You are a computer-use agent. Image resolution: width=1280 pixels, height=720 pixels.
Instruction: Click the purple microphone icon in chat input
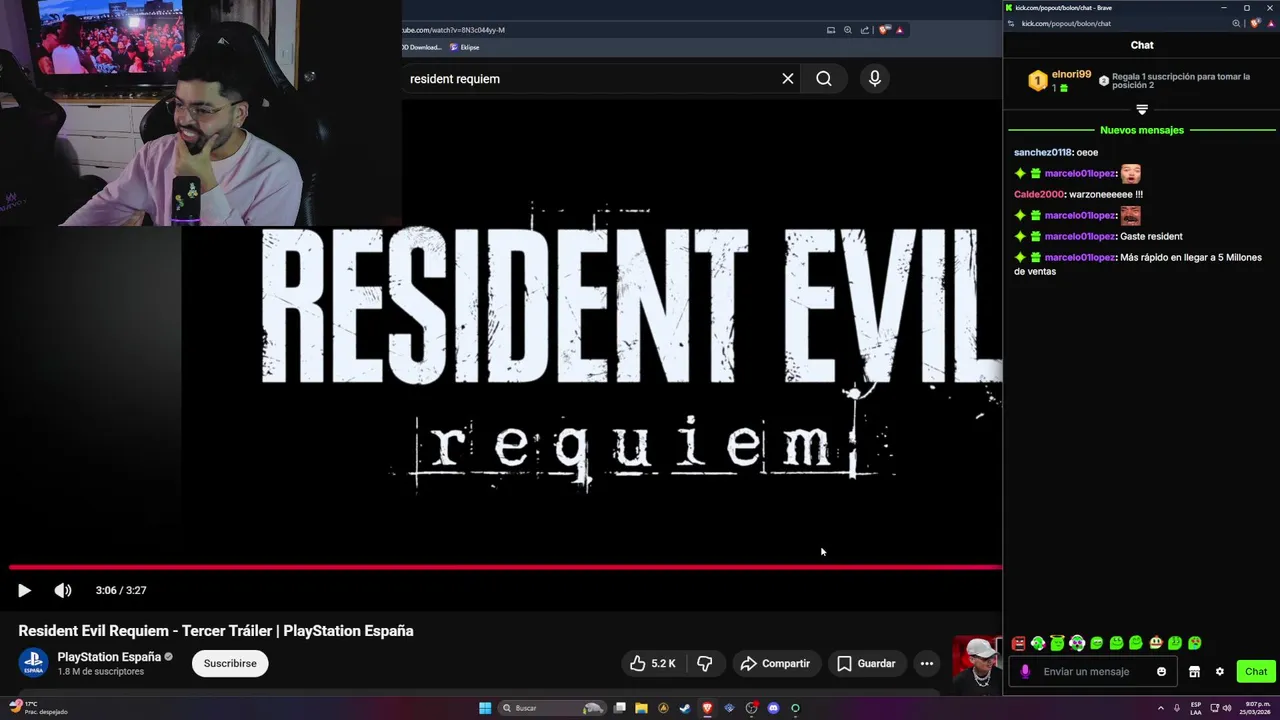tap(1025, 672)
